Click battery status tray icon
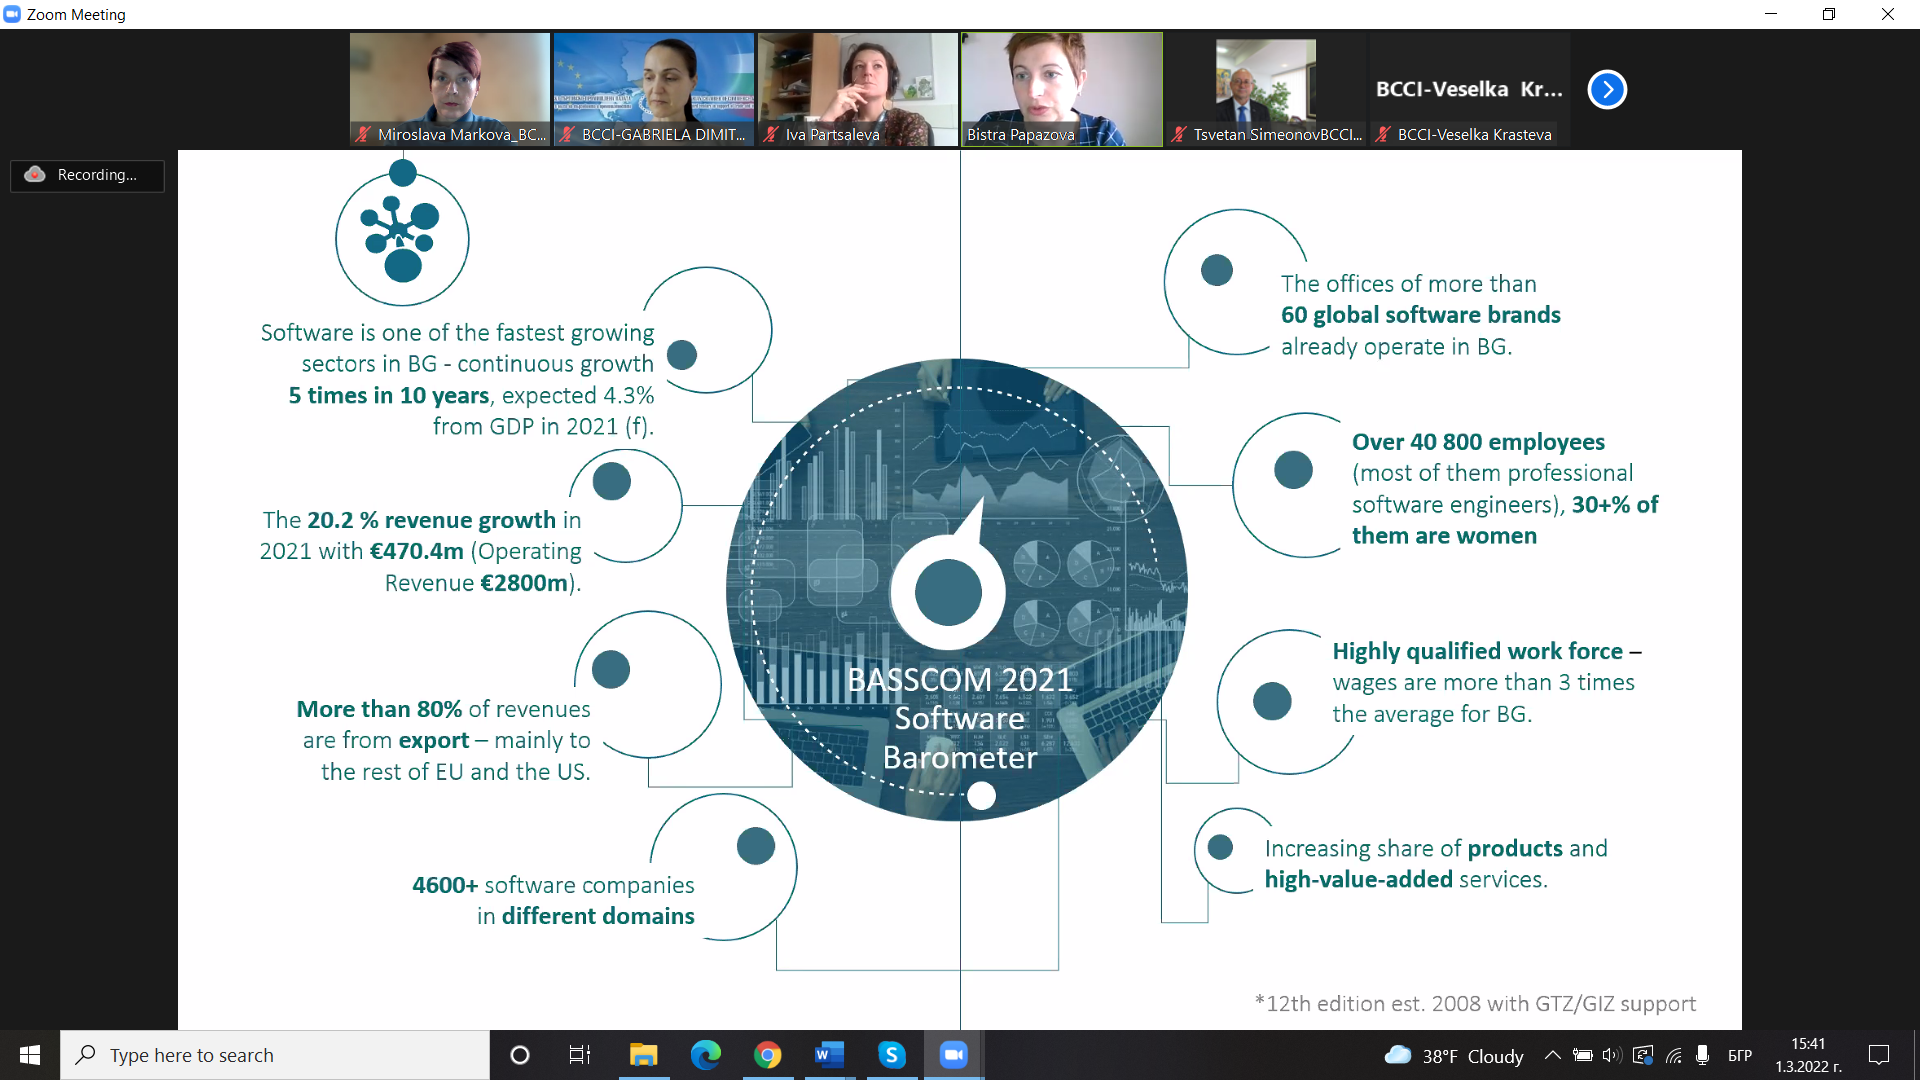 [1583, 1055]
